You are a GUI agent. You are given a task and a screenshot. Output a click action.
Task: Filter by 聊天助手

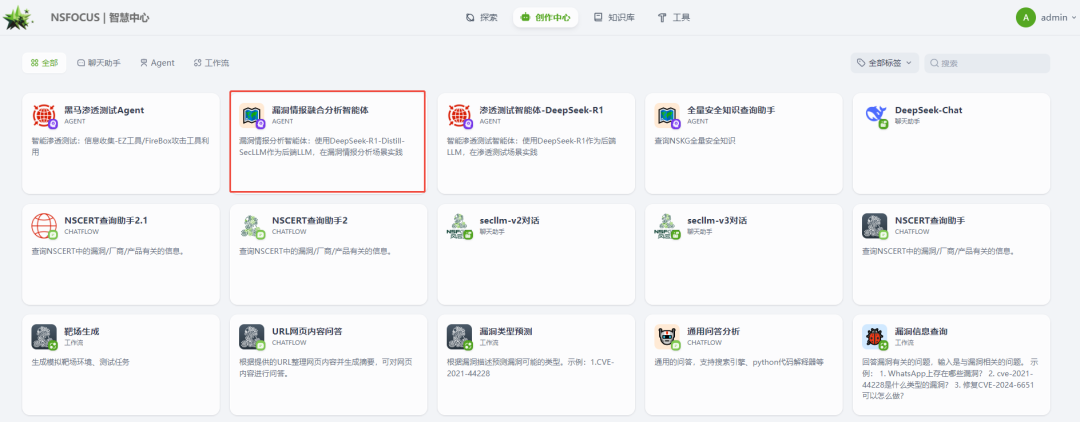(98, 63)
